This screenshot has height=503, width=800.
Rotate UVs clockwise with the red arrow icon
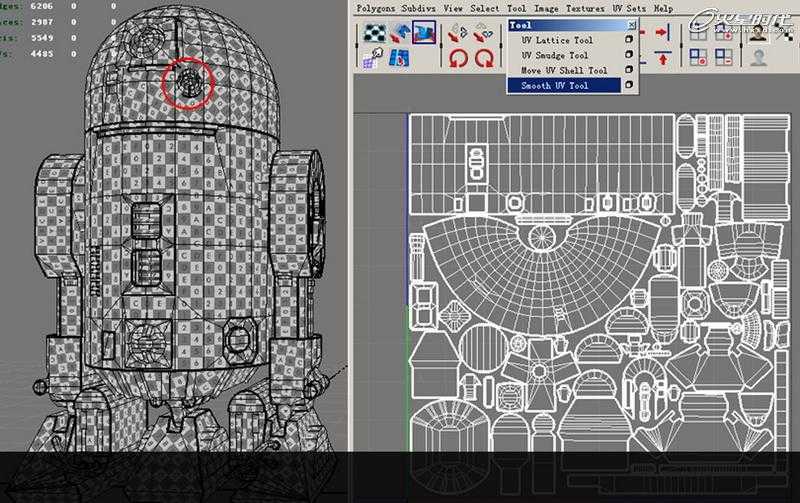484,58
